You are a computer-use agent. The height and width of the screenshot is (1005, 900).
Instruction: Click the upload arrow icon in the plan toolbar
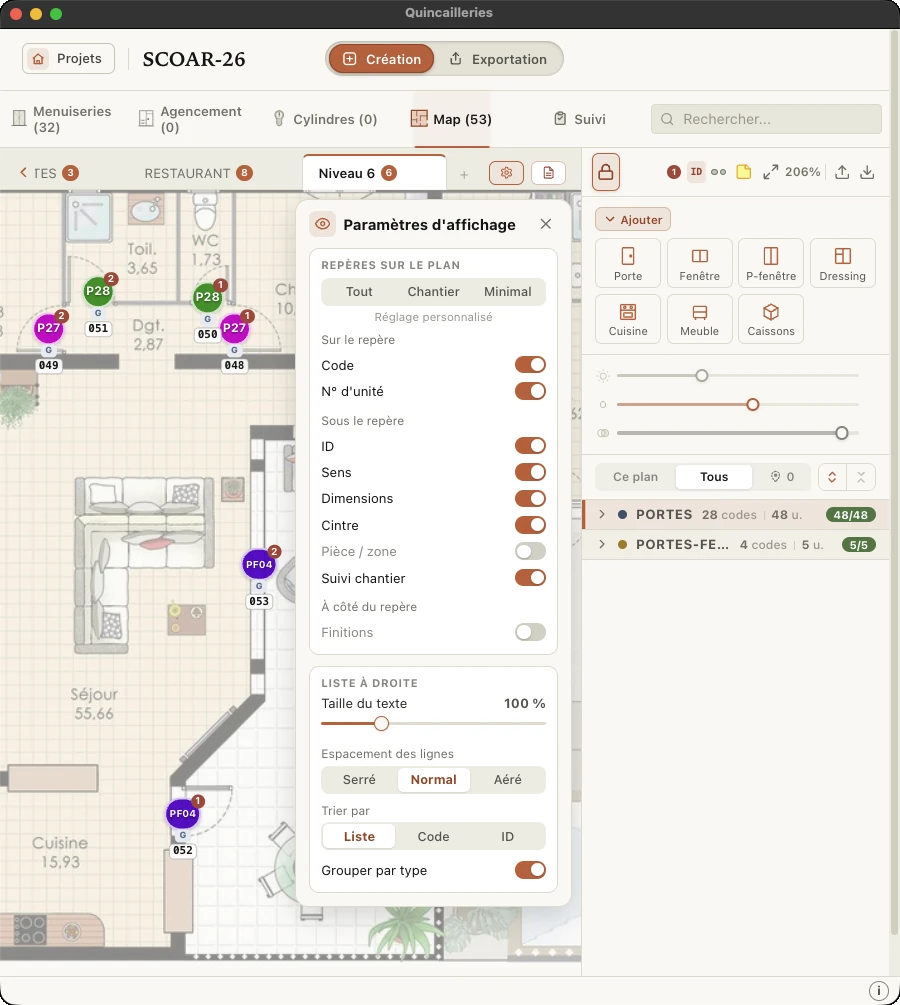point(842,172)
